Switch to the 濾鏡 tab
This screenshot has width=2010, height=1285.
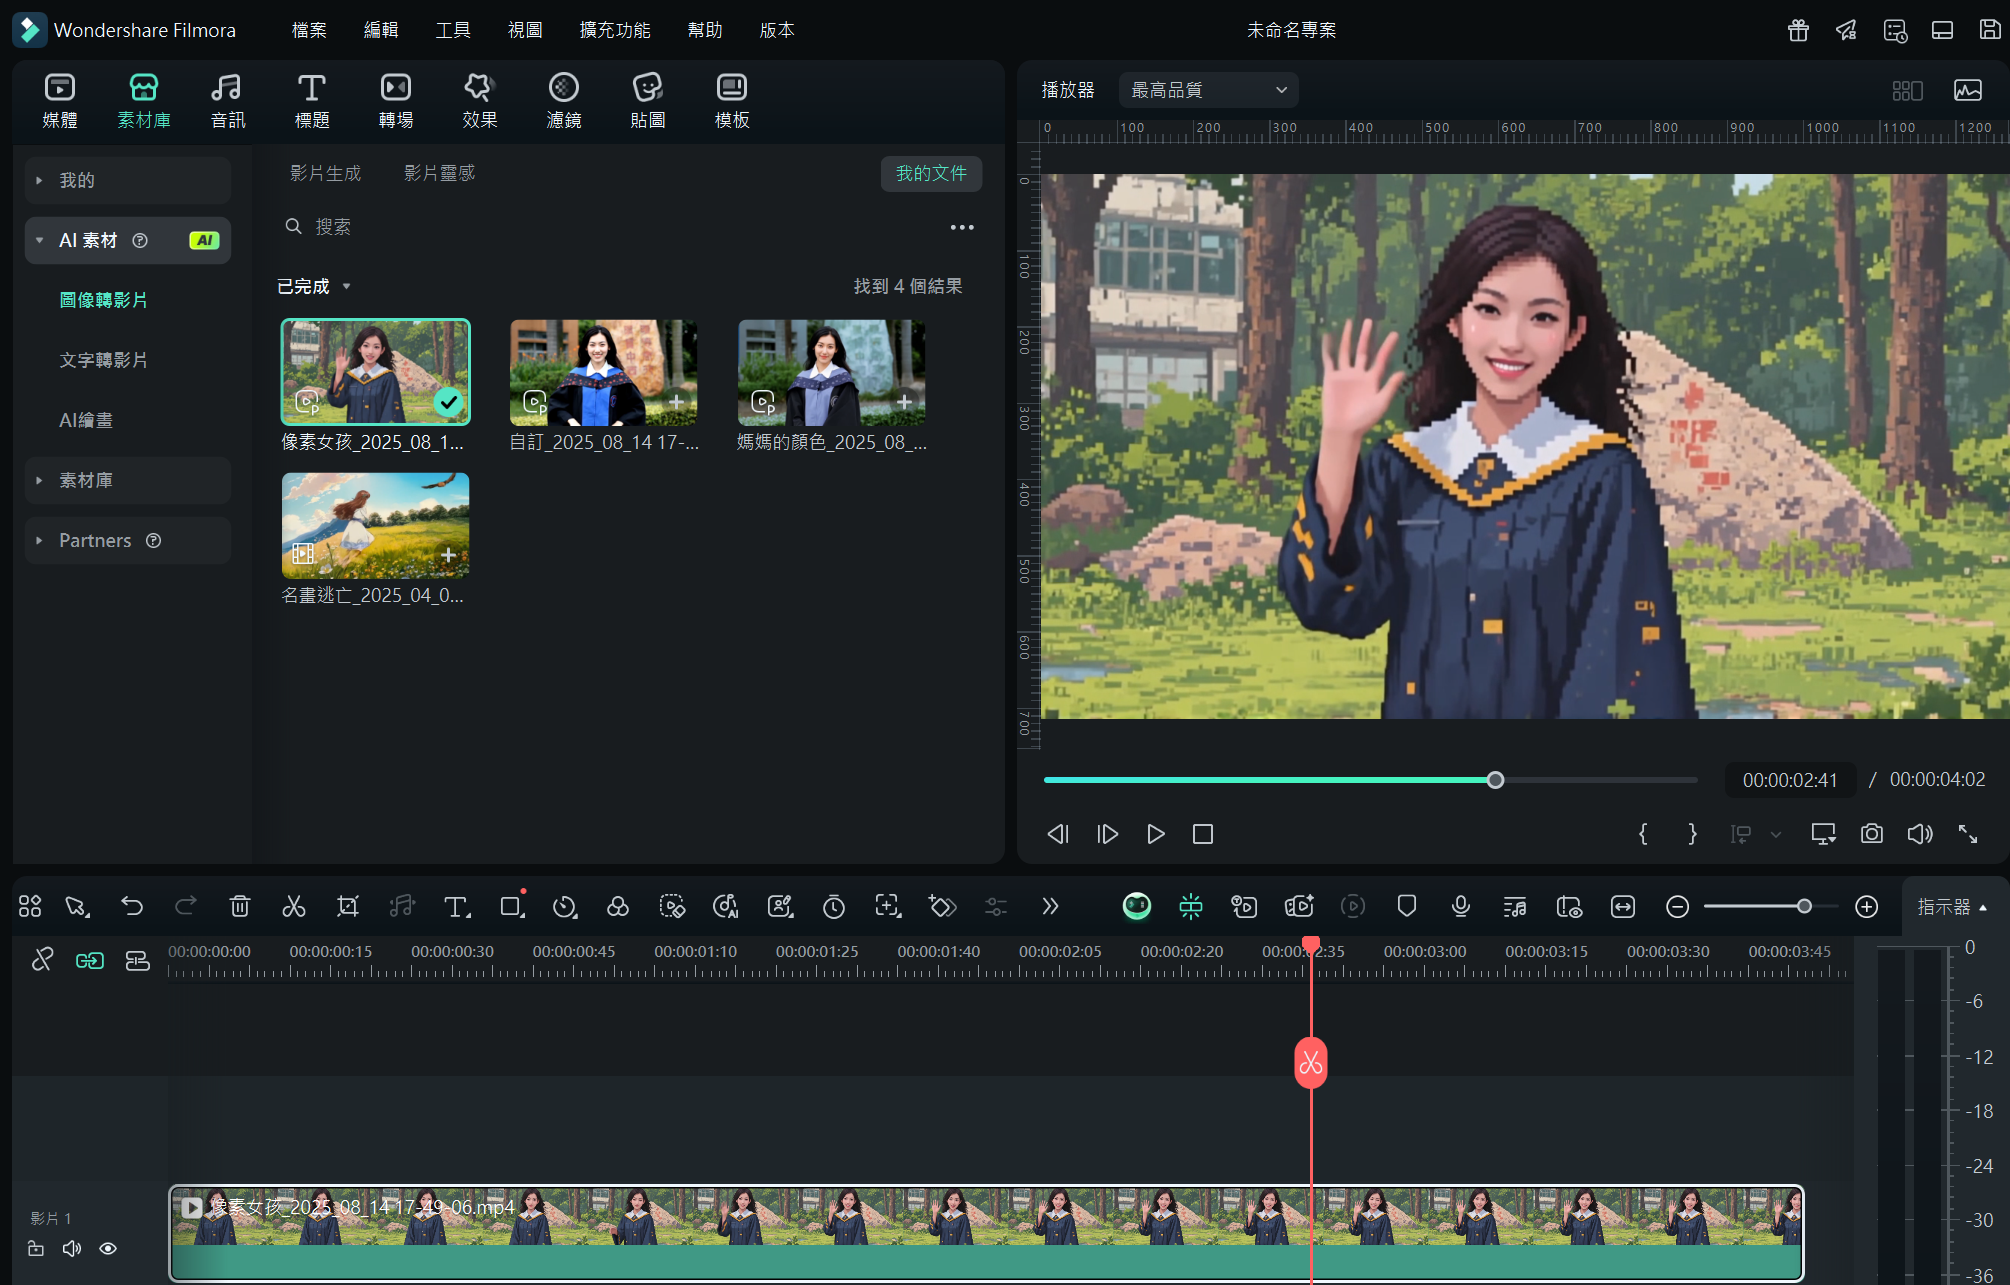coord(564,101)
